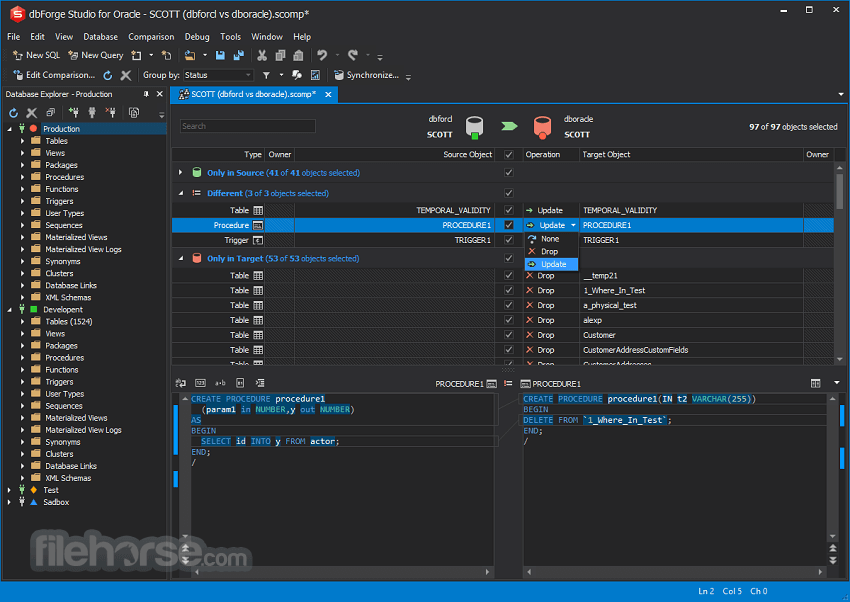The width and height of the screenshot is (850, 602).
Task: Click New Connection plug icon with plus
Action: pyautogui.click(x=73, y=113)
